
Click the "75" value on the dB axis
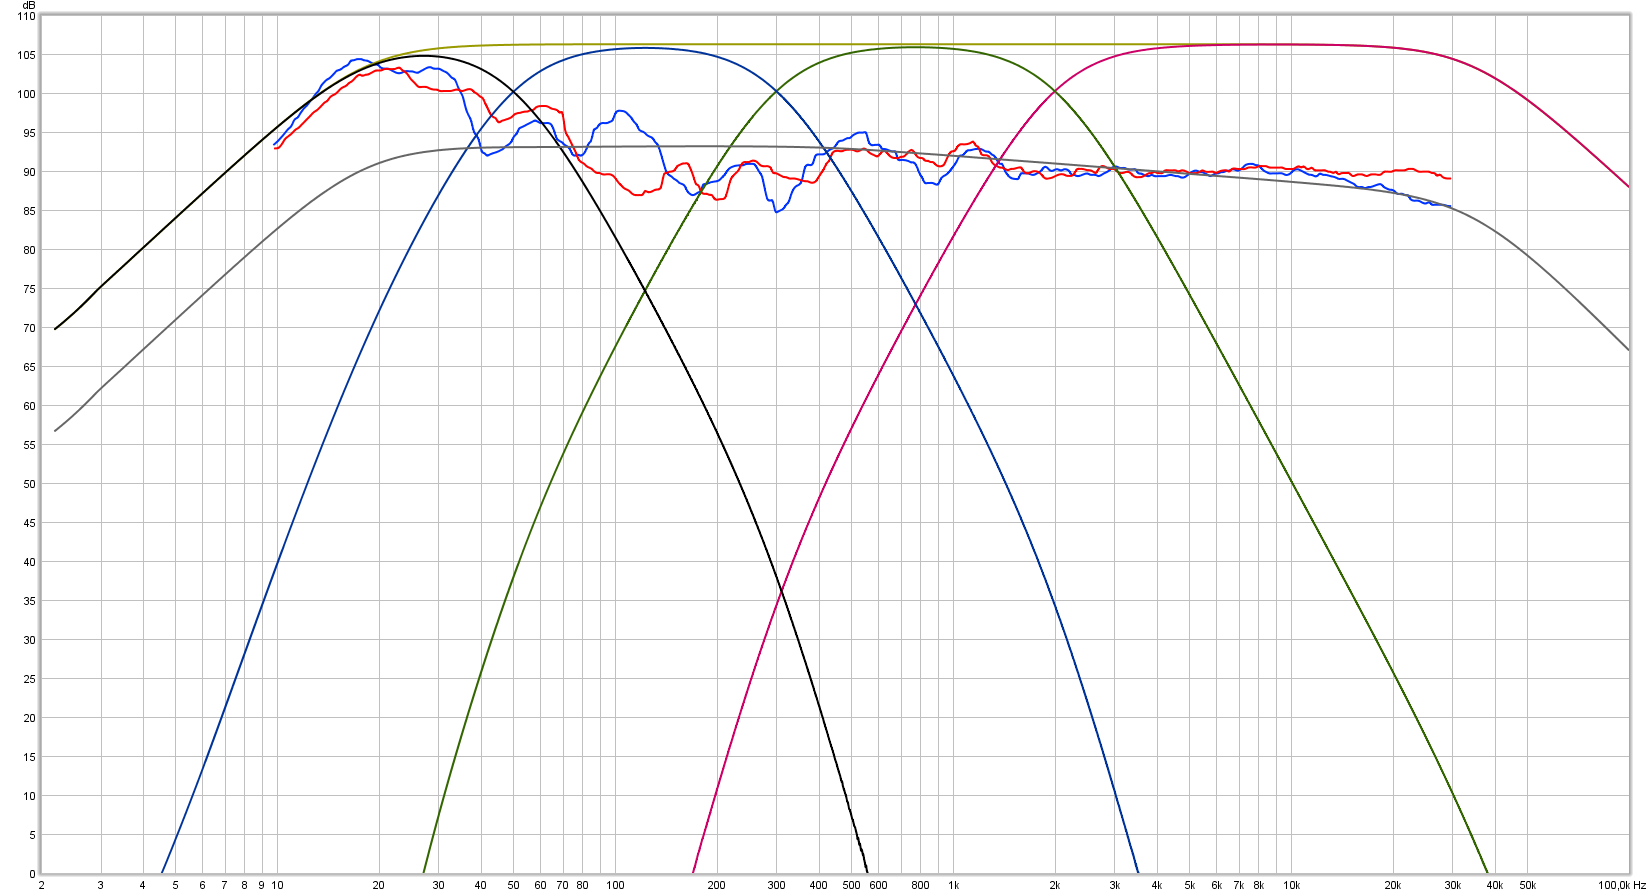(x=29, y=289)
